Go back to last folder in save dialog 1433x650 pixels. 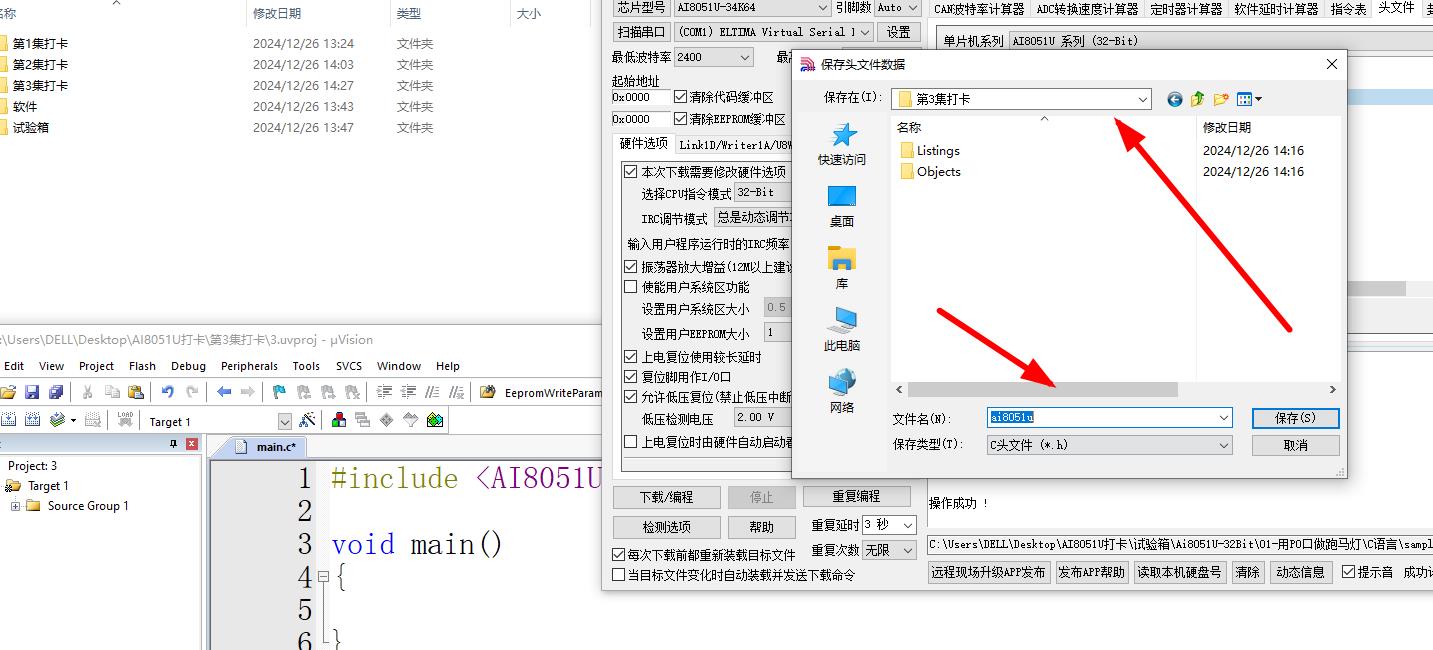tap(1175, 99)
